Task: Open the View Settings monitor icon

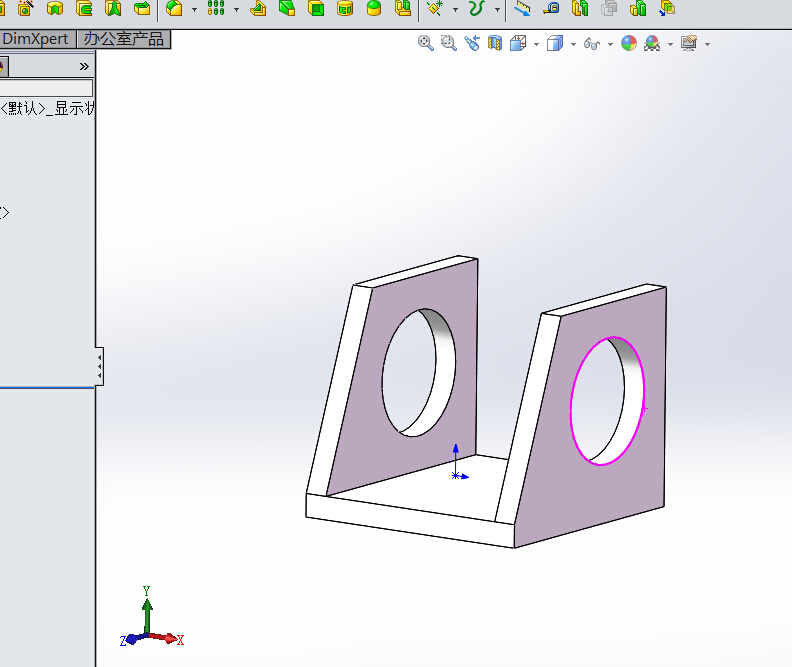Action: [689, 43]
